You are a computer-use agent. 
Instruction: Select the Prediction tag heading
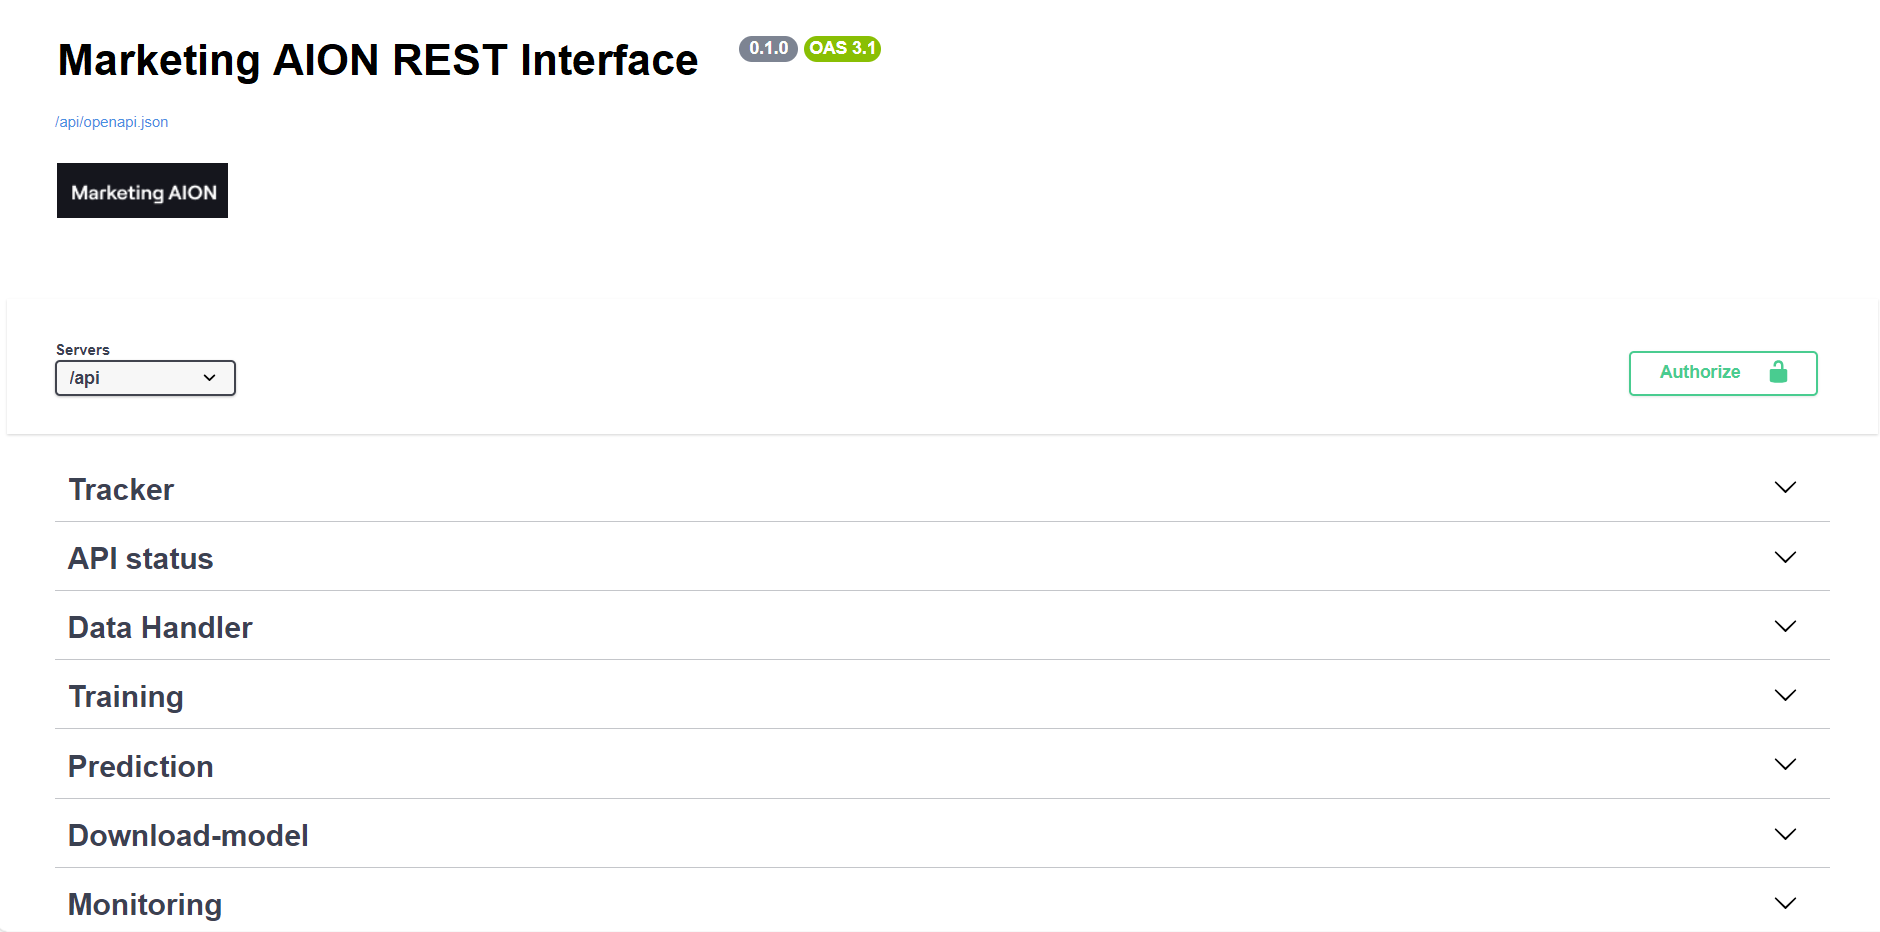[x=141, y=767]
